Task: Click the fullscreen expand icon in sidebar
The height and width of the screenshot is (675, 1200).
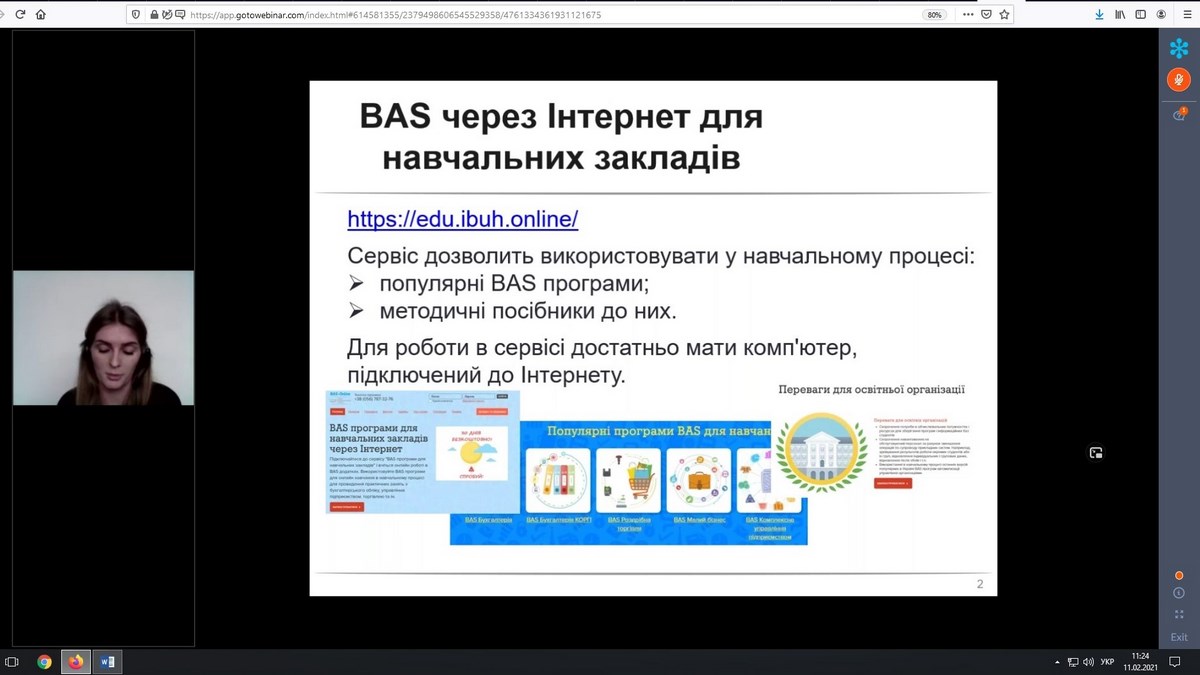Action: pyautogui.click(x=1179, y=614)
